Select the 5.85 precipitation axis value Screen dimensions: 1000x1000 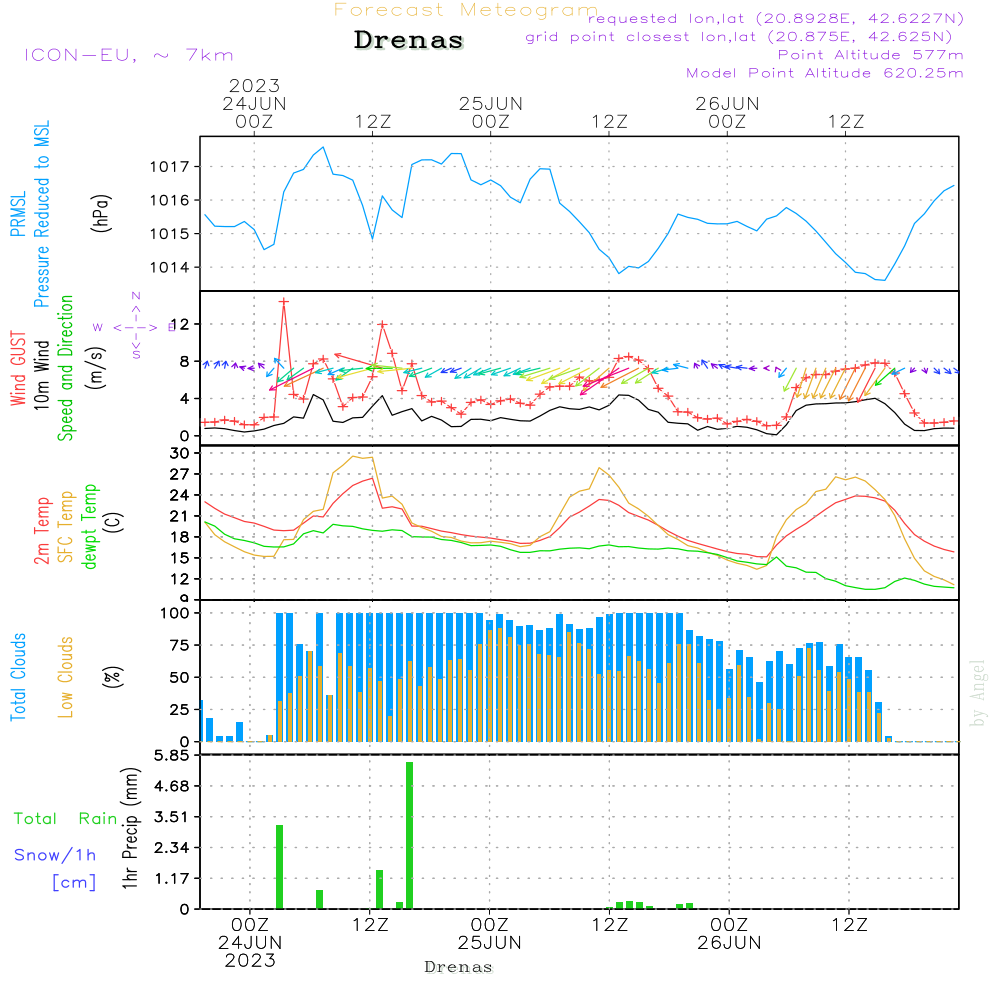[x=172, y=756]
